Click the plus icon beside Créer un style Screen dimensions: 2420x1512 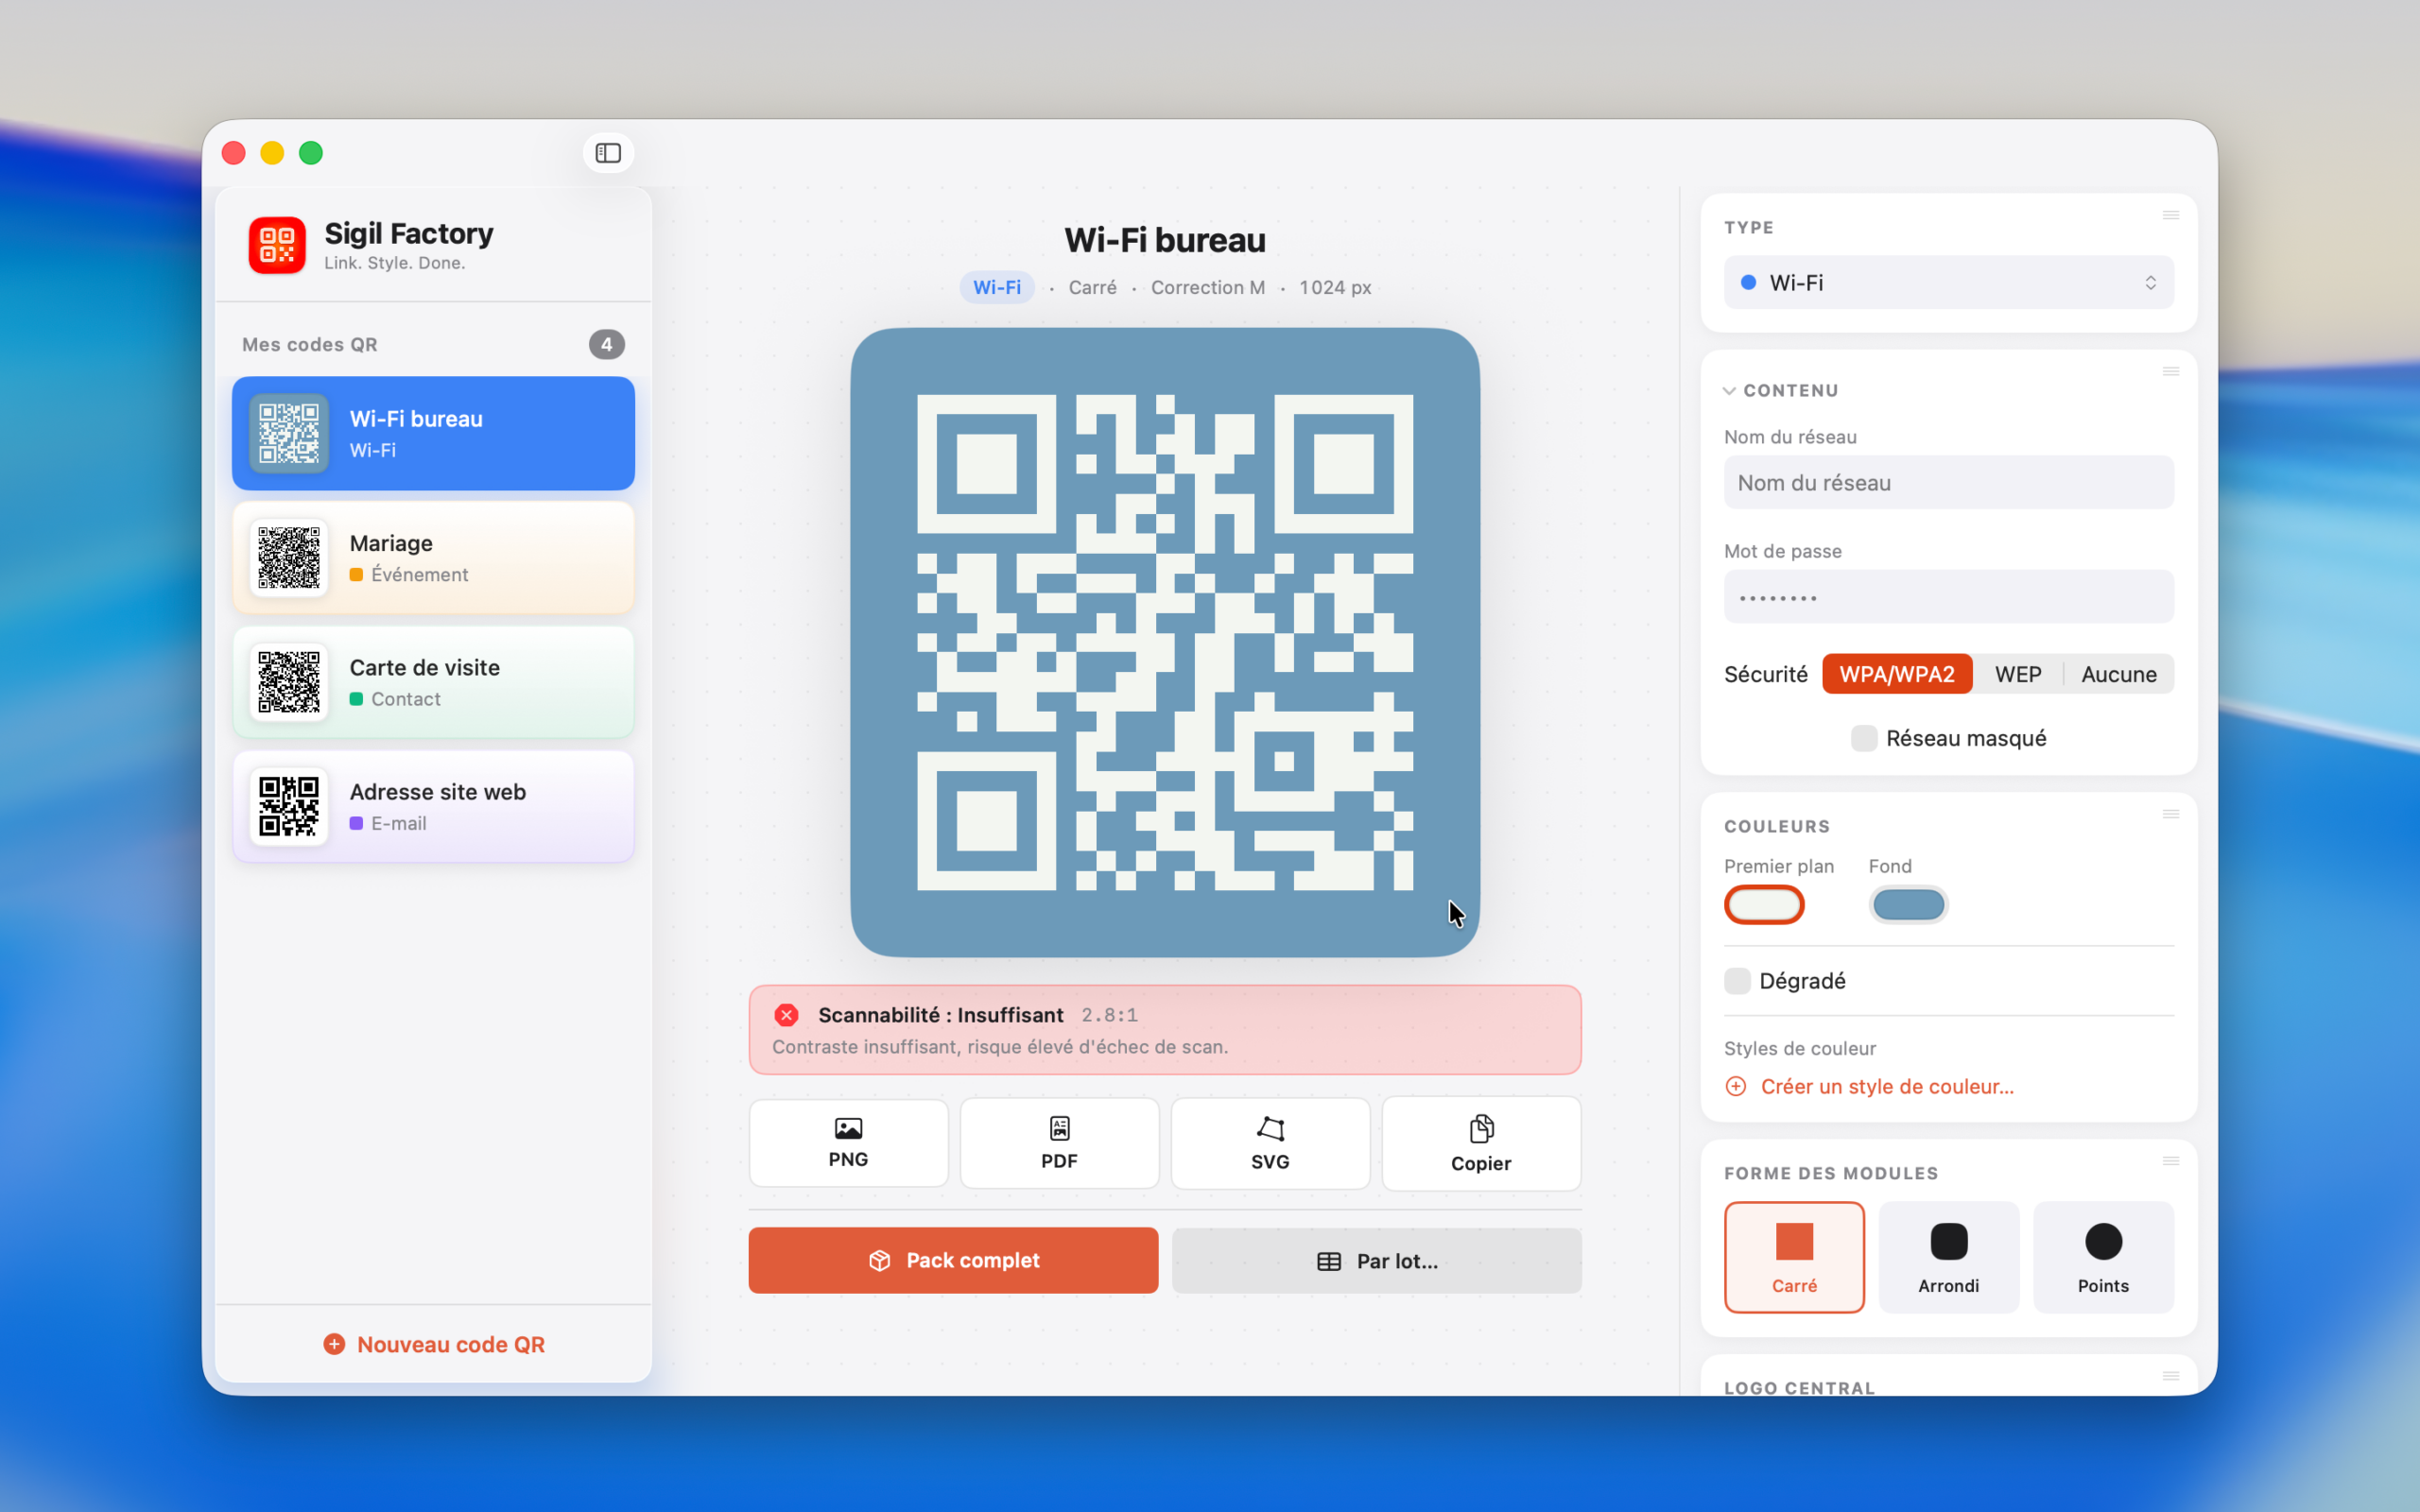pos(1736,1086)
